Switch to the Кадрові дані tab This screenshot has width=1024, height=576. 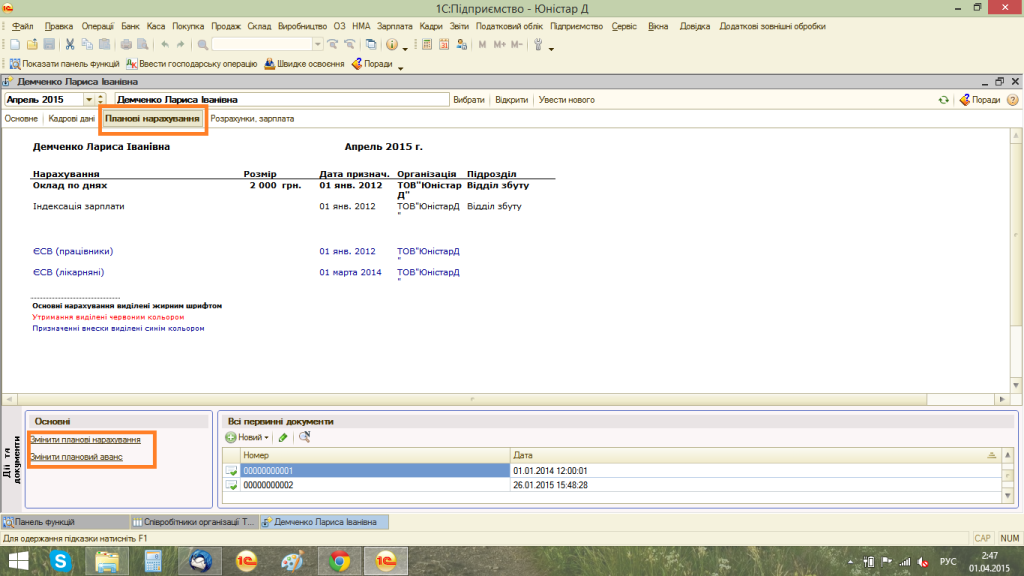coord(72,119)
